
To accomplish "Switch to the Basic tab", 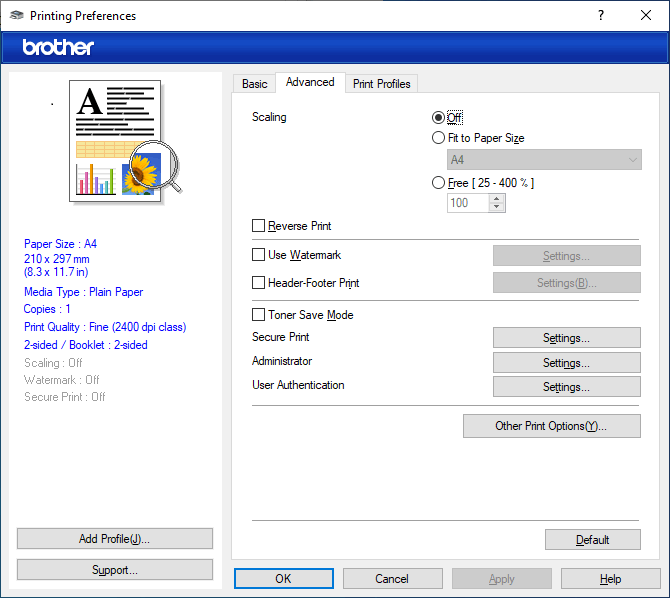I will tap(255, 84).
